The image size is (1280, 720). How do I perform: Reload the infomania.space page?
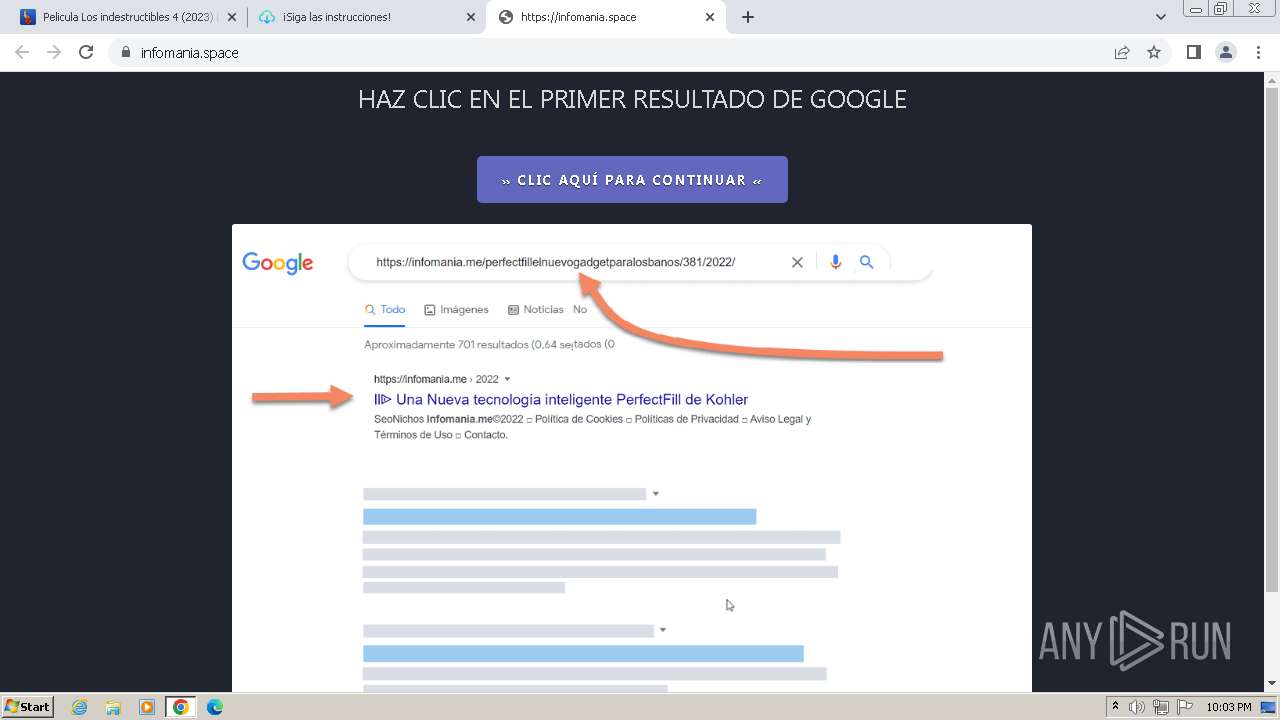pos(86,52)
